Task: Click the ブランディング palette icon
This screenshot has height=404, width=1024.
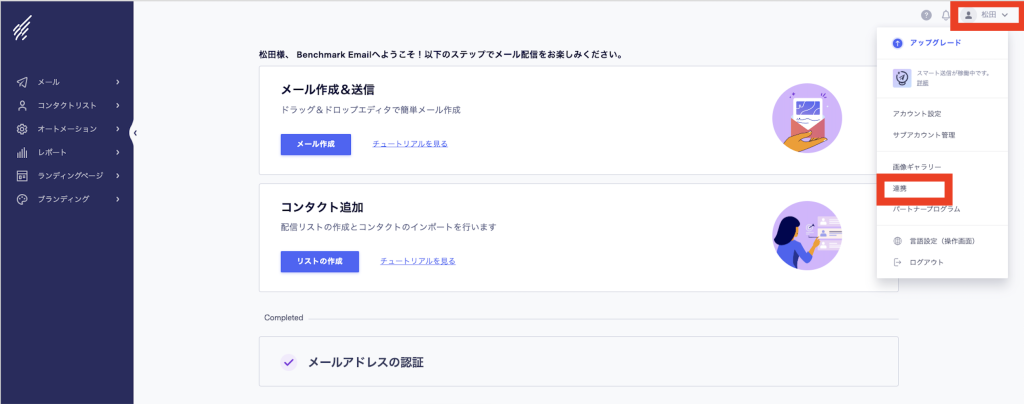Action: pyautogui.click(x=21, y=199)
